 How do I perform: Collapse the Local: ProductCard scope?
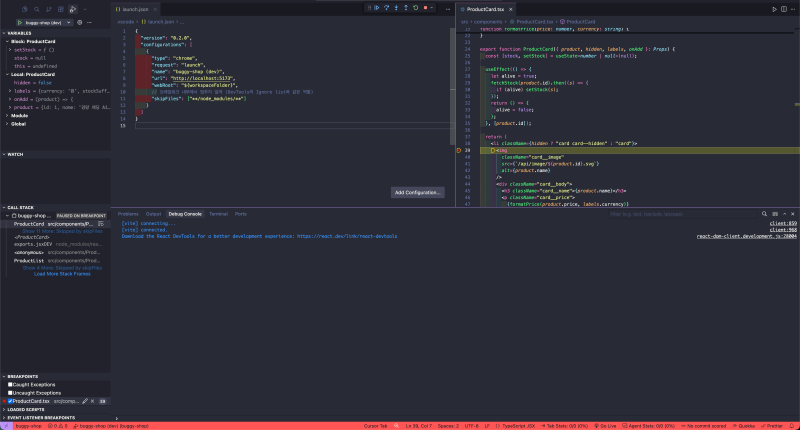7,74
